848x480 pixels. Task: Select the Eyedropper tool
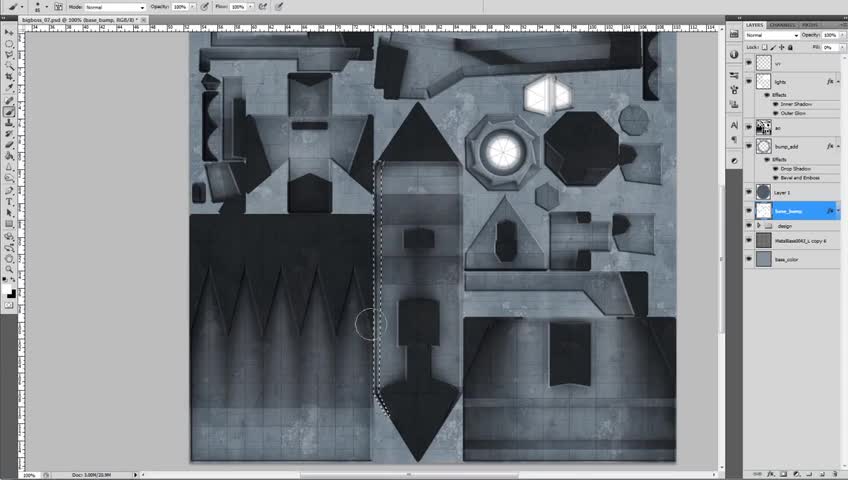pyautogui.click(x=9, y=88)
